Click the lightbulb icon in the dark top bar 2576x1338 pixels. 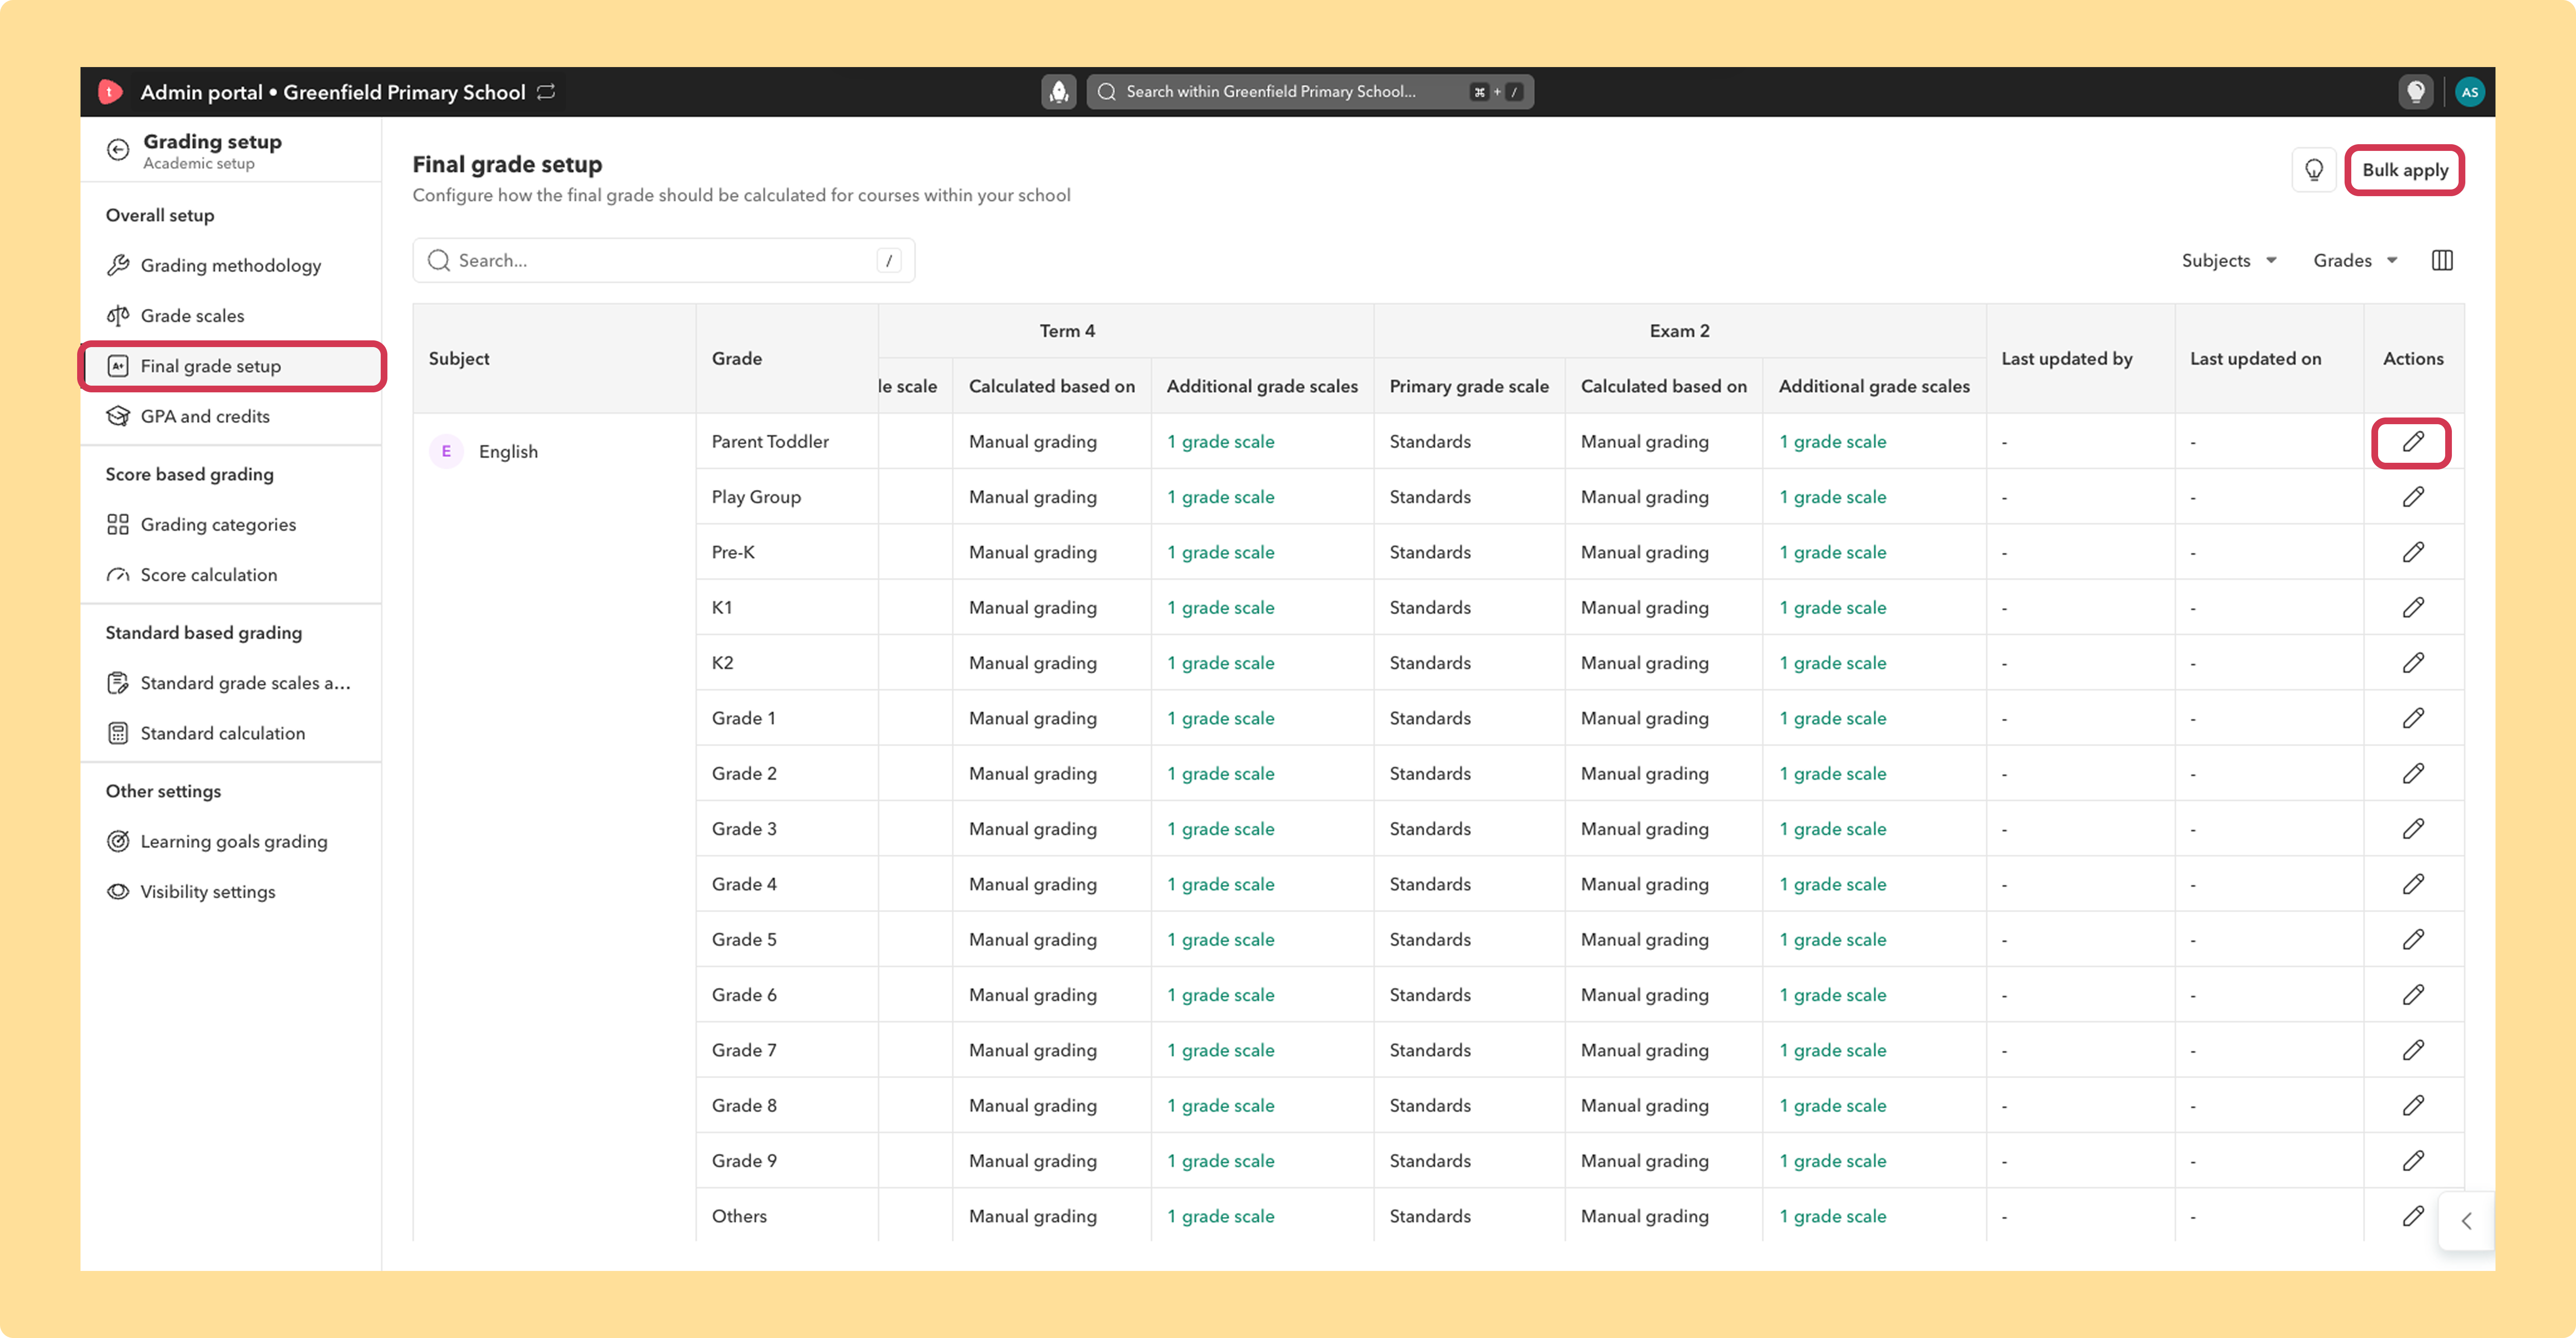2415,92
